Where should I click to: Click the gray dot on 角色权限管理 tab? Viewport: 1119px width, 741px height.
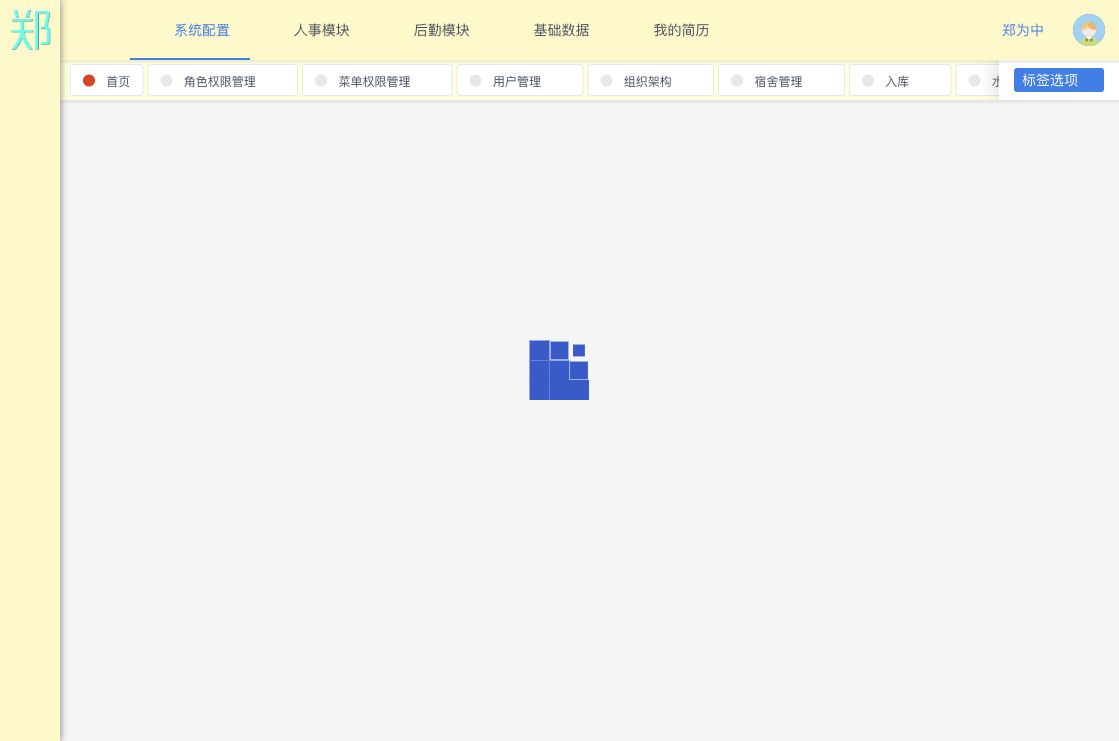166,81
